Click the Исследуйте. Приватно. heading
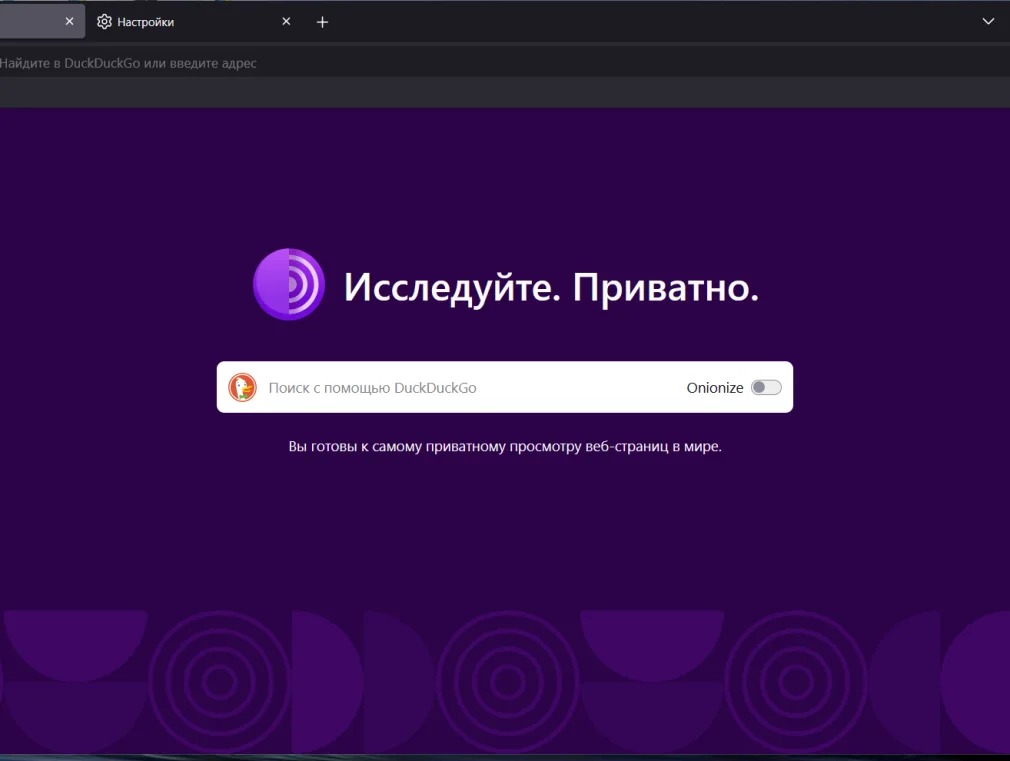The width and height of the screenshot is (1010, 761). (x=551, y=287)
